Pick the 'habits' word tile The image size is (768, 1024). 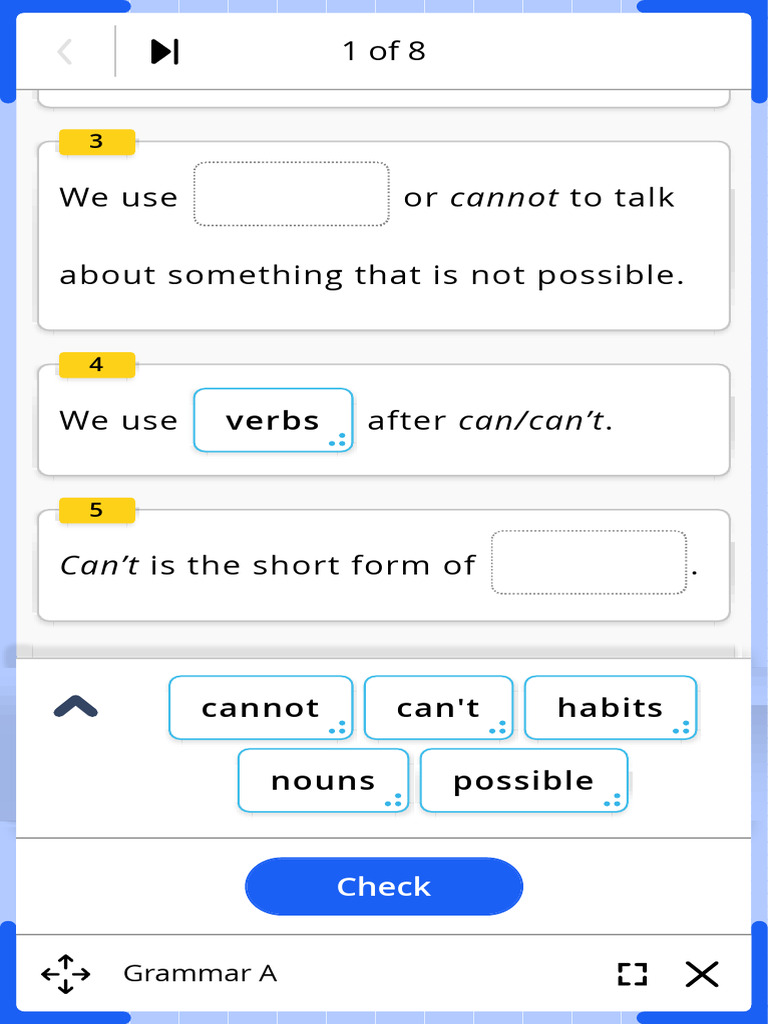[611, 708]
